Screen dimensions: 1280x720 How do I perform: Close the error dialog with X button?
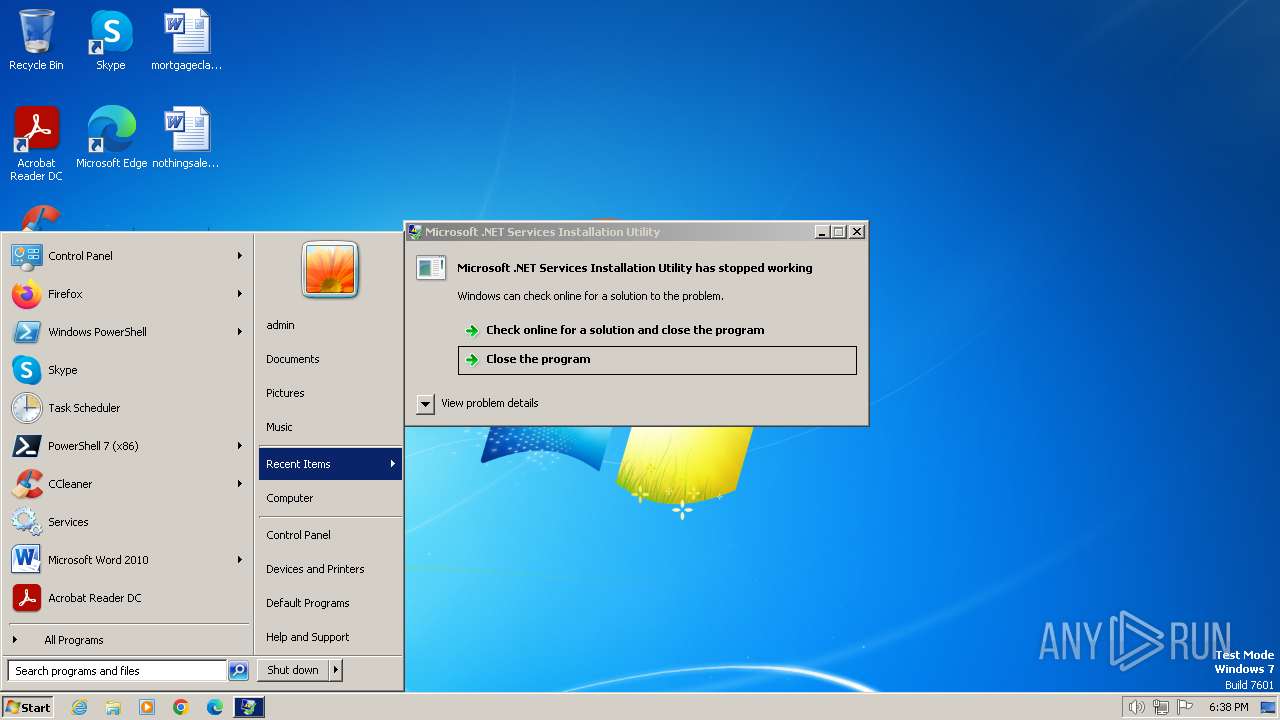[x=857, y=232]
